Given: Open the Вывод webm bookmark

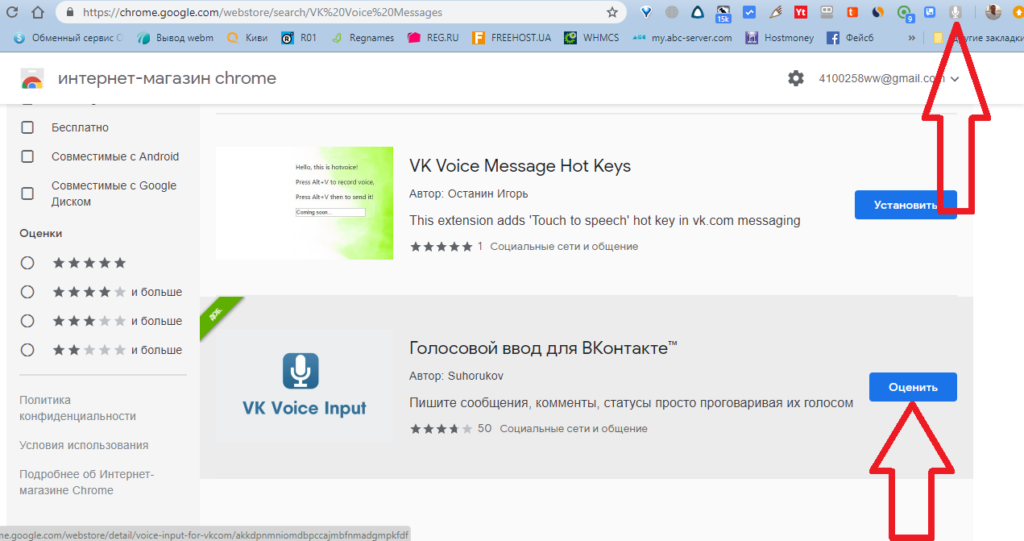Looking at the screenshot, I should pyautogui.click(x=175, y=38).
